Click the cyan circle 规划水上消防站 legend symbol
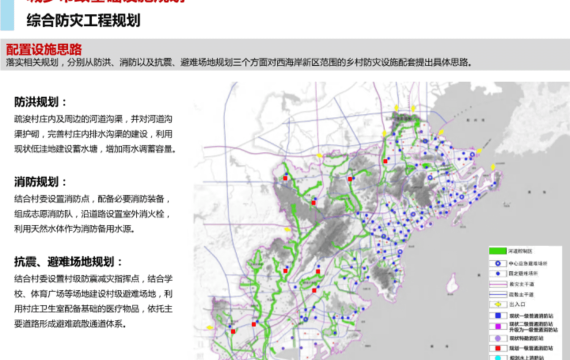The height and width of the screenshot is (360, 570). coord(498,358)
